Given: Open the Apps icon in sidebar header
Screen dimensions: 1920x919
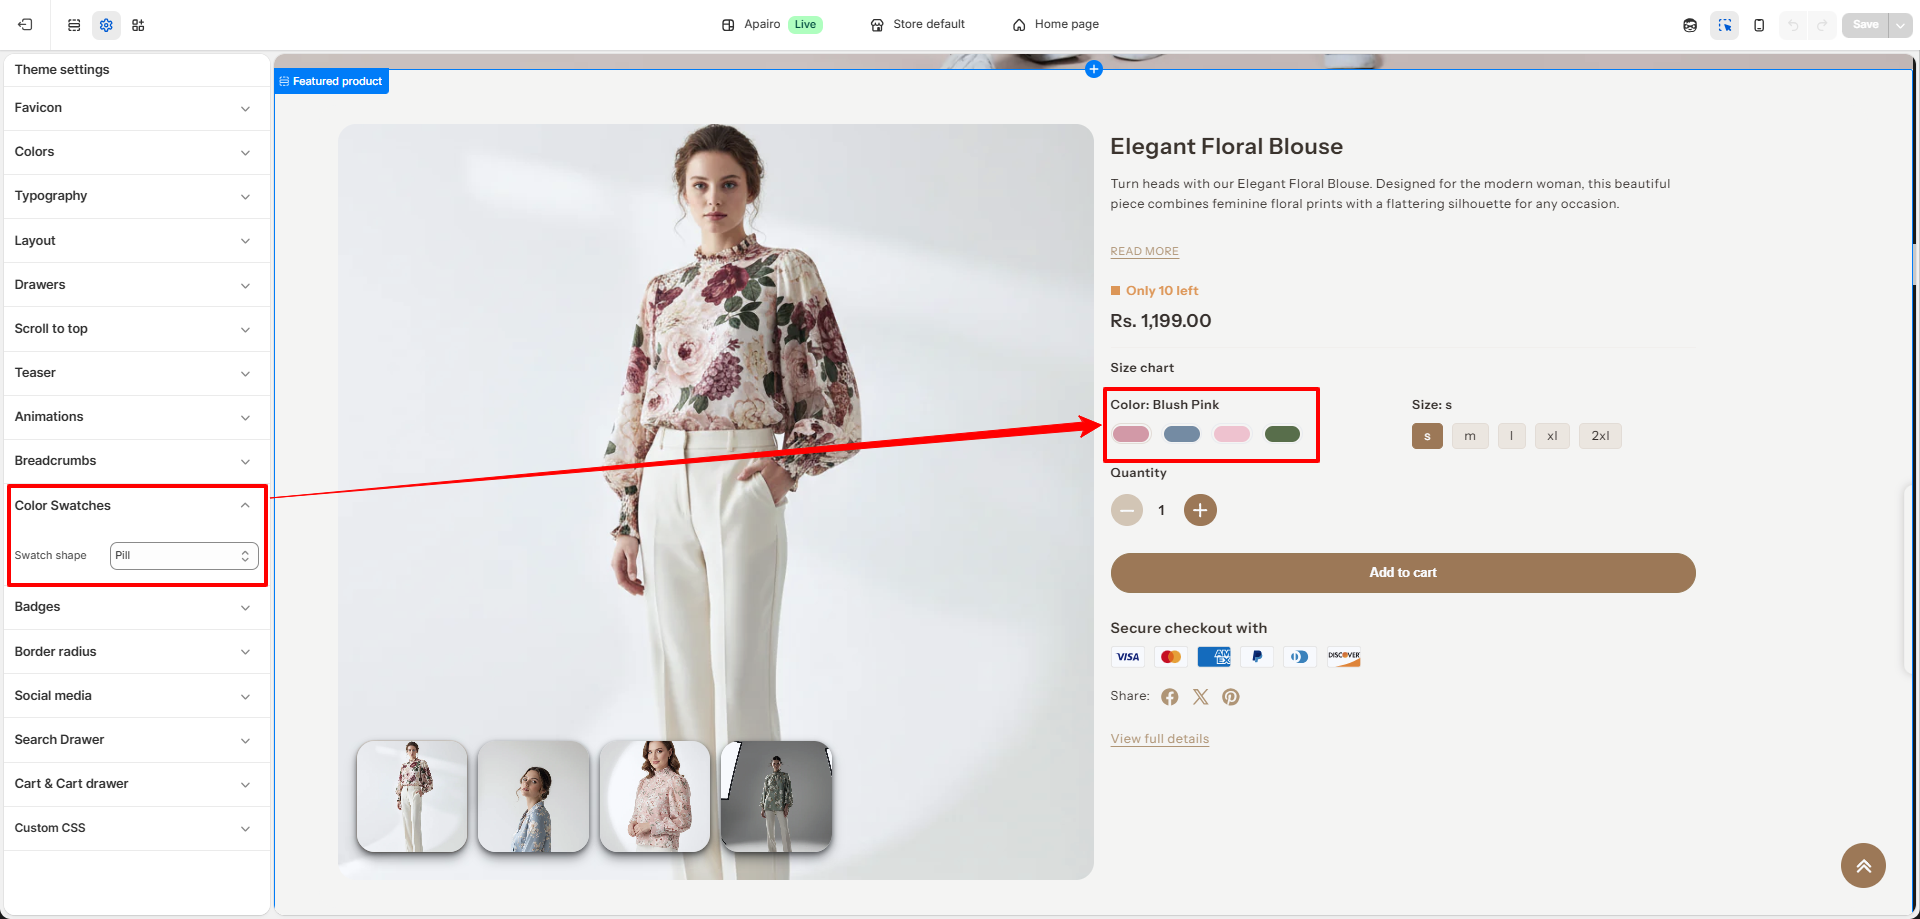Looking at the screenshot, I should point(138,25).
